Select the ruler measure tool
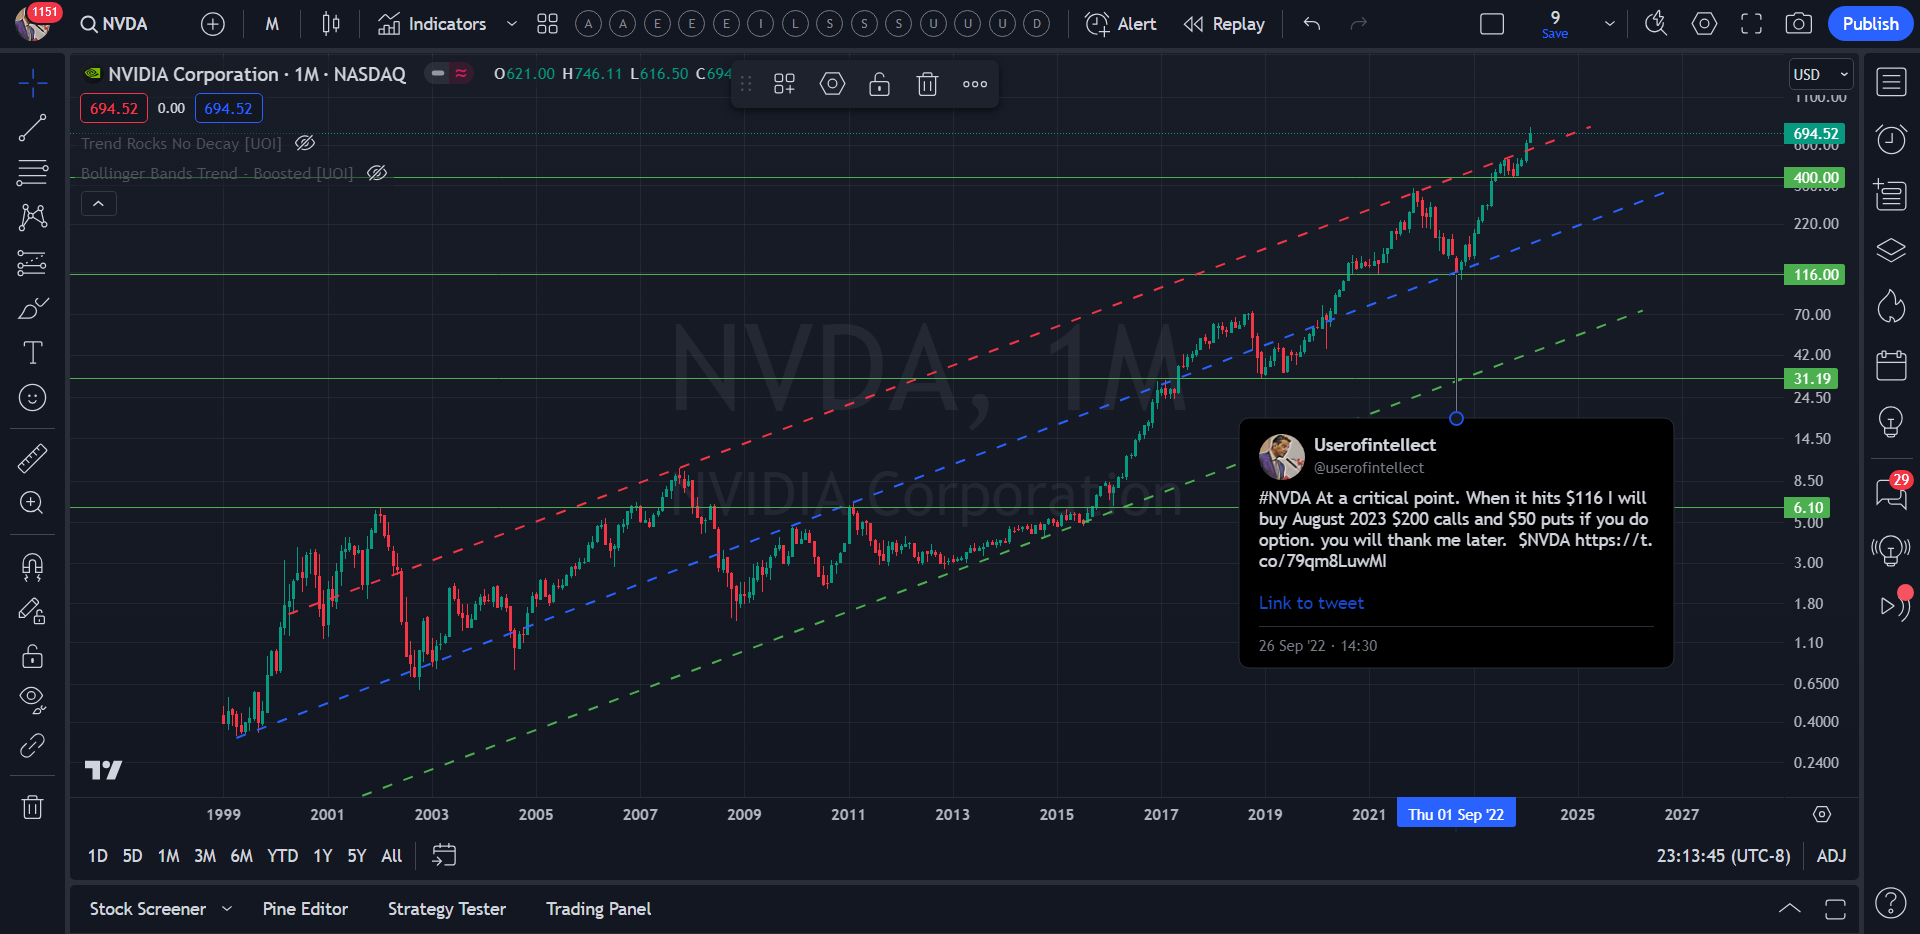1920x934 pixels. coord(33,459)
